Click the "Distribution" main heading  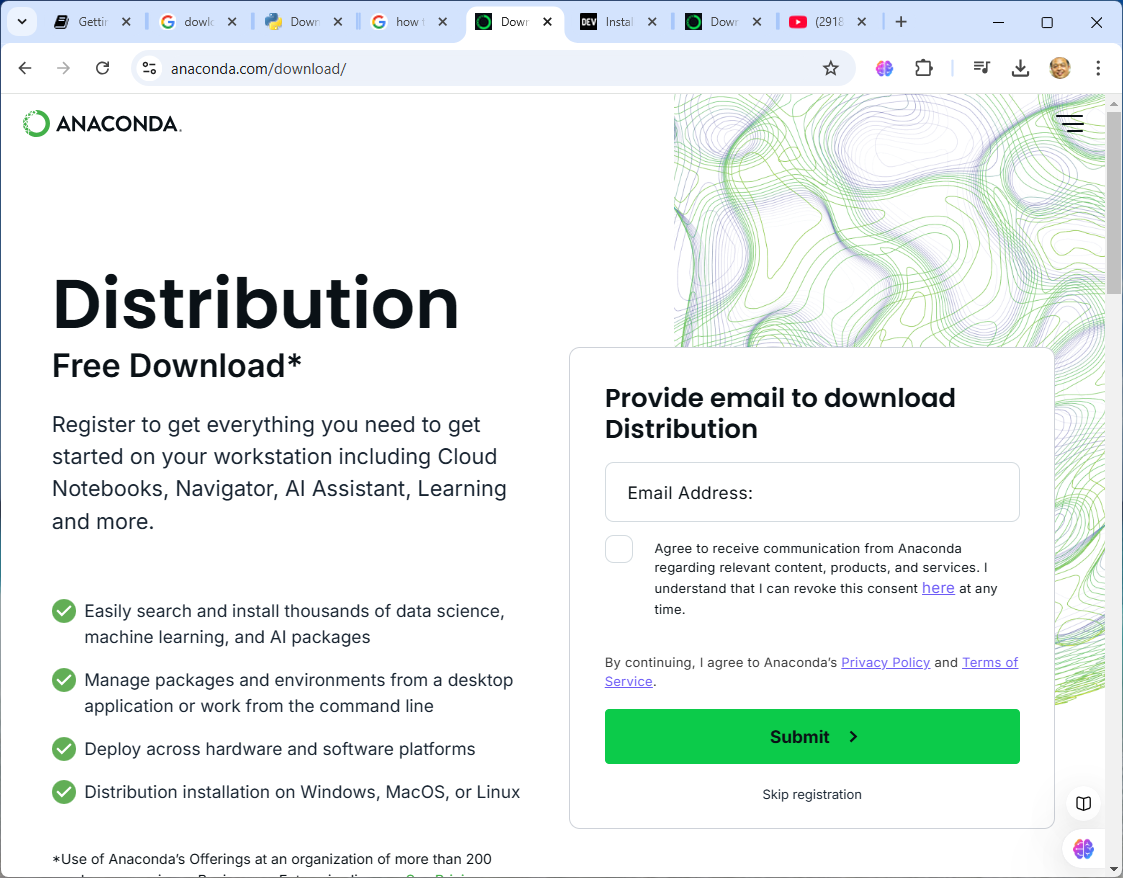256,304
